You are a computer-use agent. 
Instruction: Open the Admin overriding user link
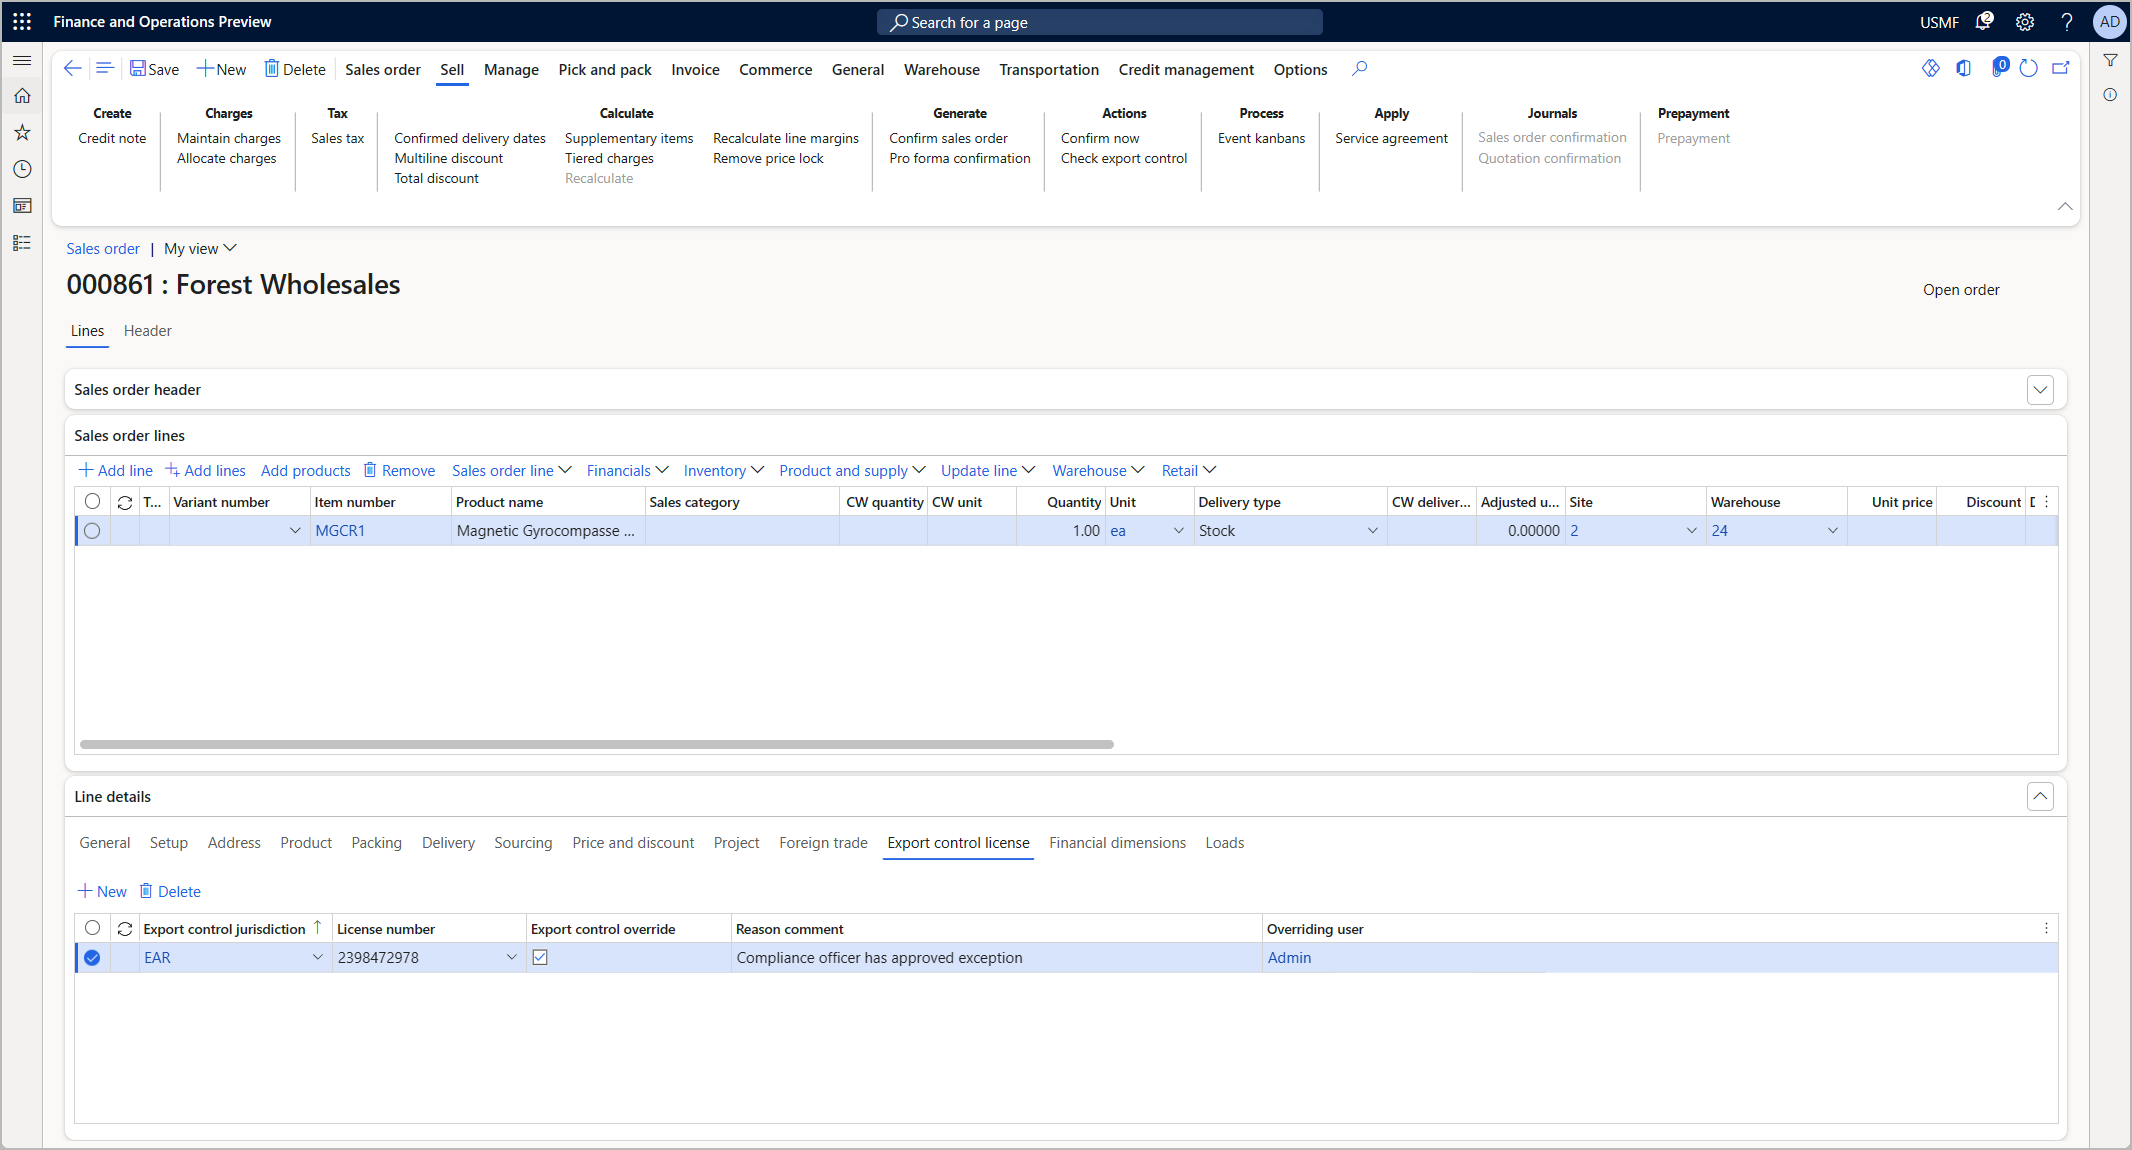(1289, 957)
